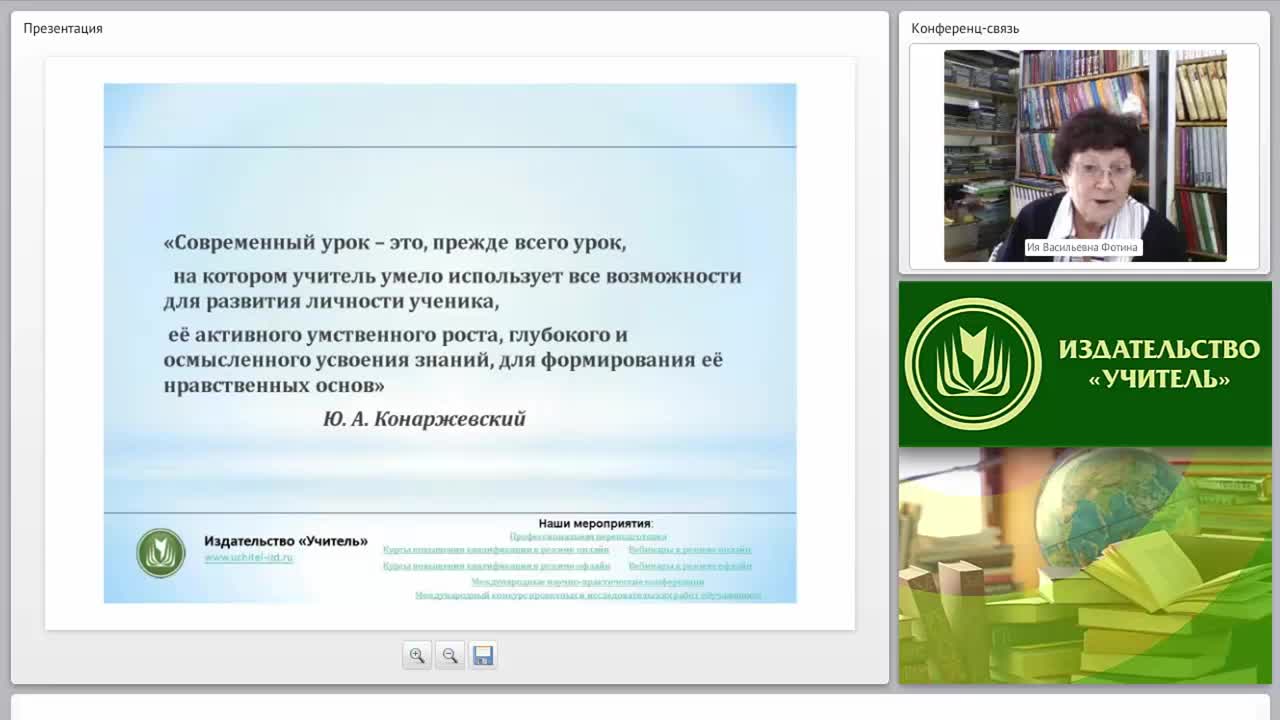Viewport: 1280px width, 720px height.
Task: Click the Издательство «Учитель» banner heading
Action: pos(1159,364)
